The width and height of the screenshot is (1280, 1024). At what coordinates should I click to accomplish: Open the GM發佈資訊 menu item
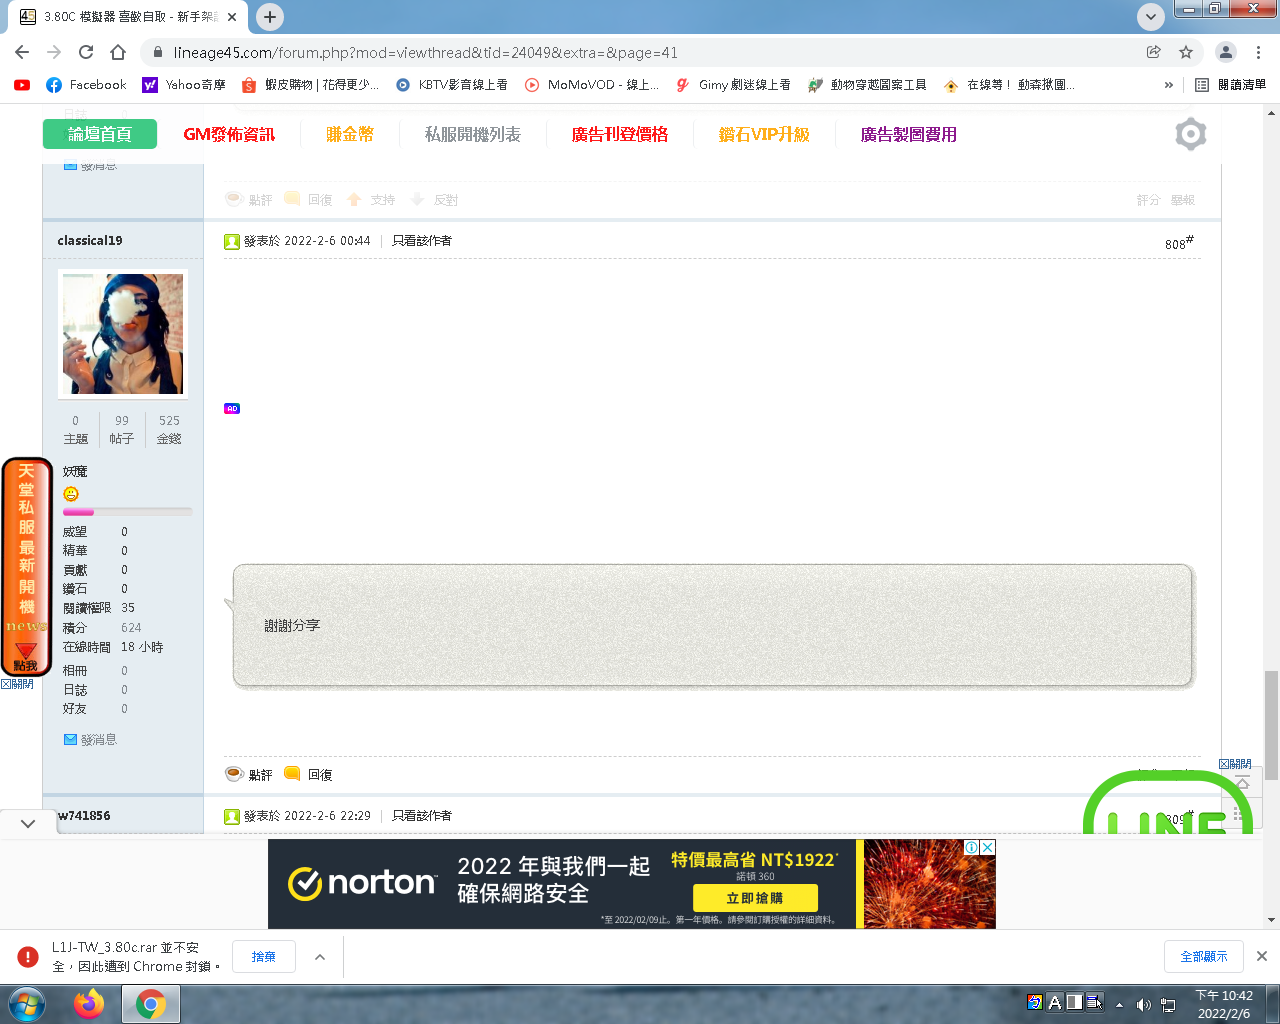(x=229, y=134)
